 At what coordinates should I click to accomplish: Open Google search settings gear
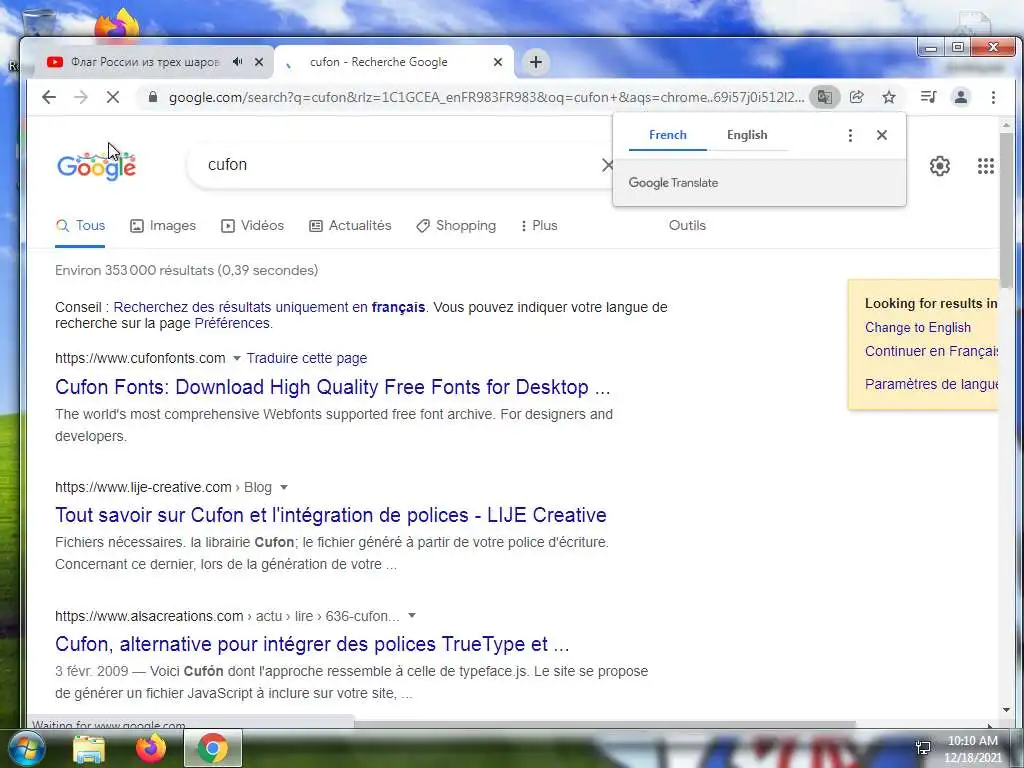940,166
